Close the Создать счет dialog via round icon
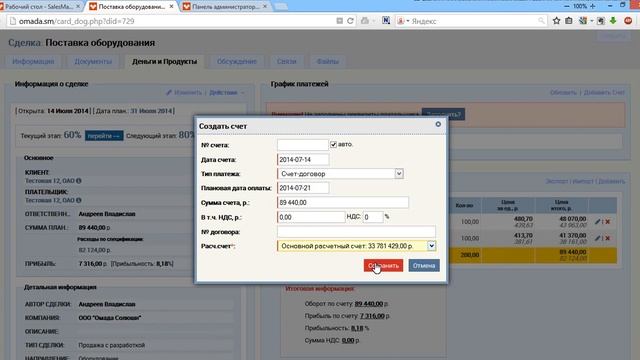 pyautogui.click(x=438, y=124)
